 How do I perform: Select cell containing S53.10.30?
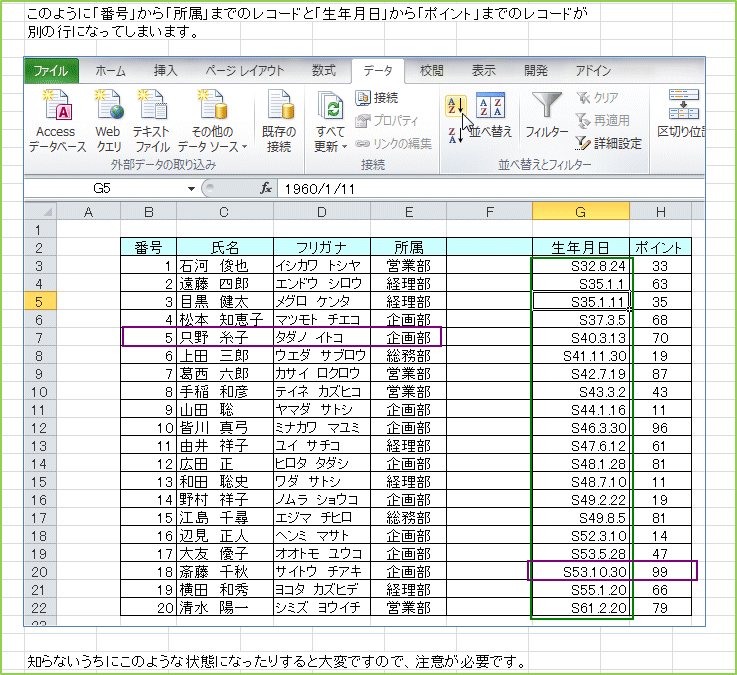pyautogui.click(x=581, y=571)
